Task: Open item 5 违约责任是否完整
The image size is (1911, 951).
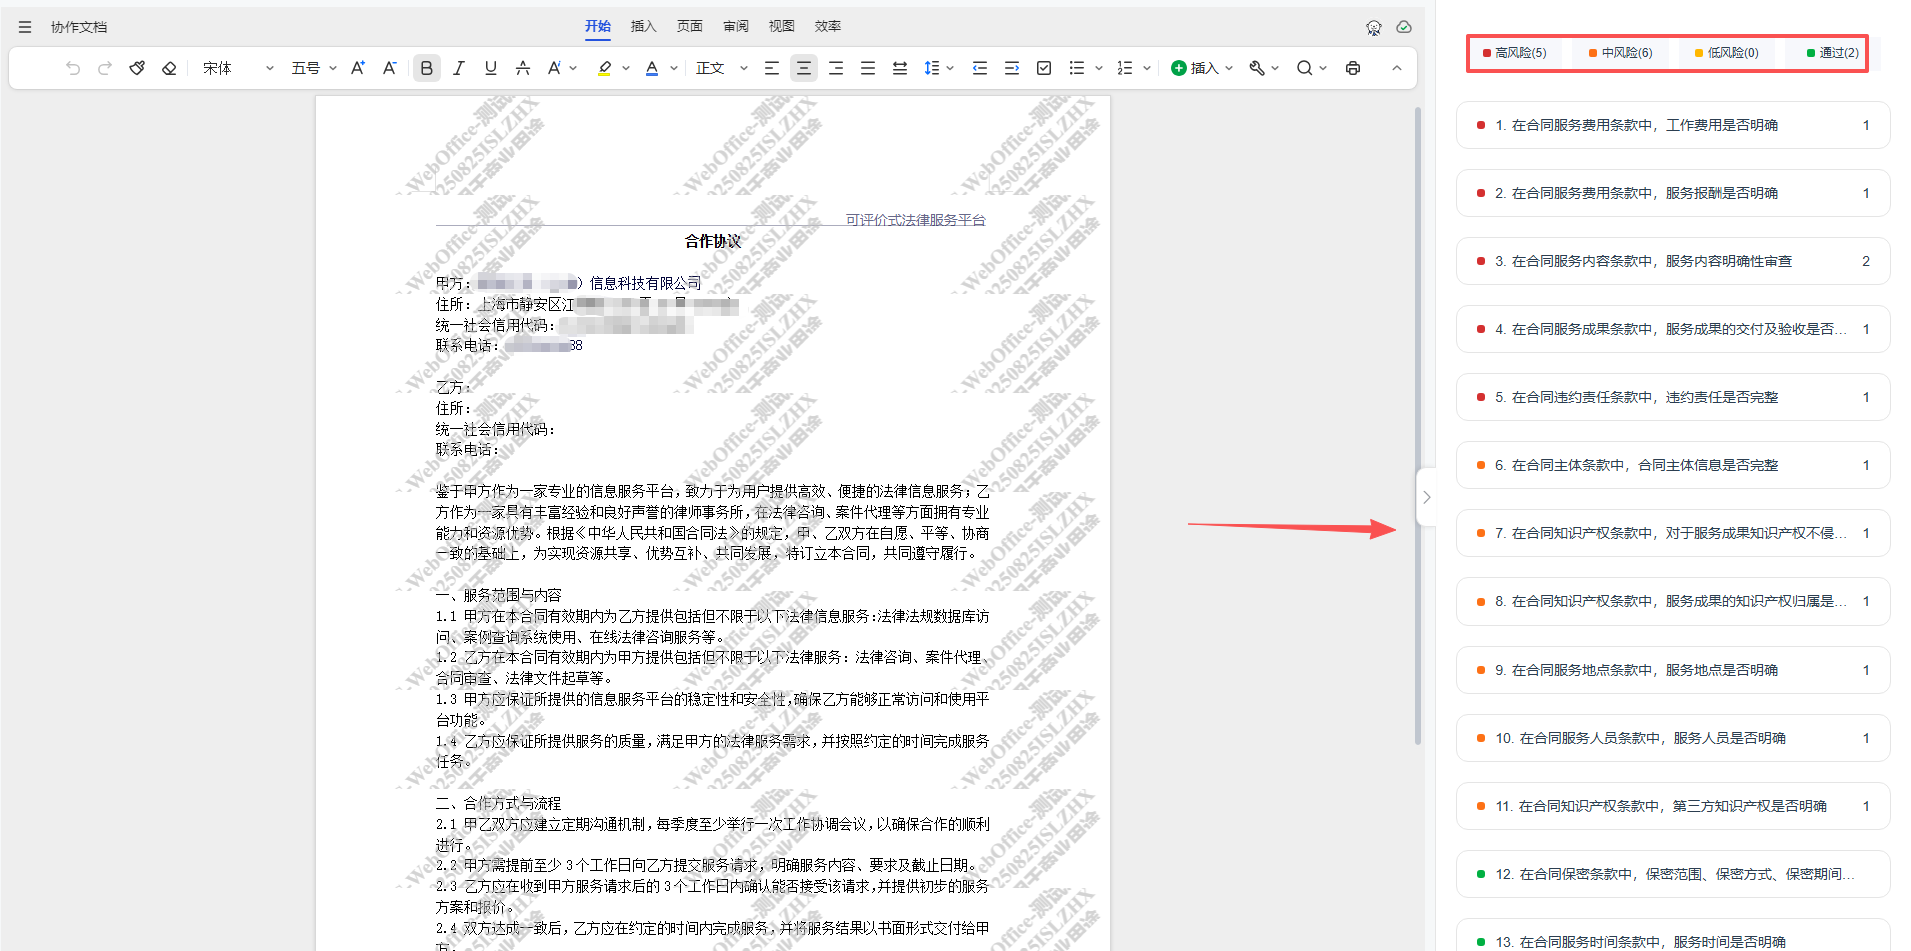Action: point(1673,397)
